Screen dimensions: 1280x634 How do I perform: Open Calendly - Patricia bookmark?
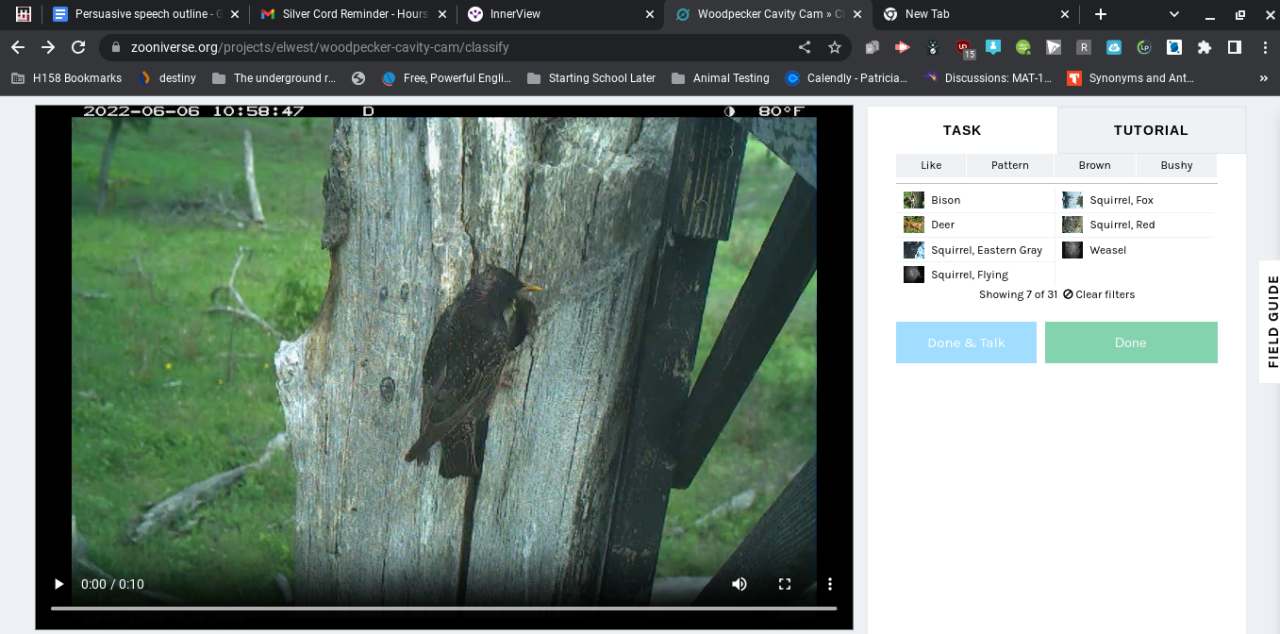pos(846,78)
